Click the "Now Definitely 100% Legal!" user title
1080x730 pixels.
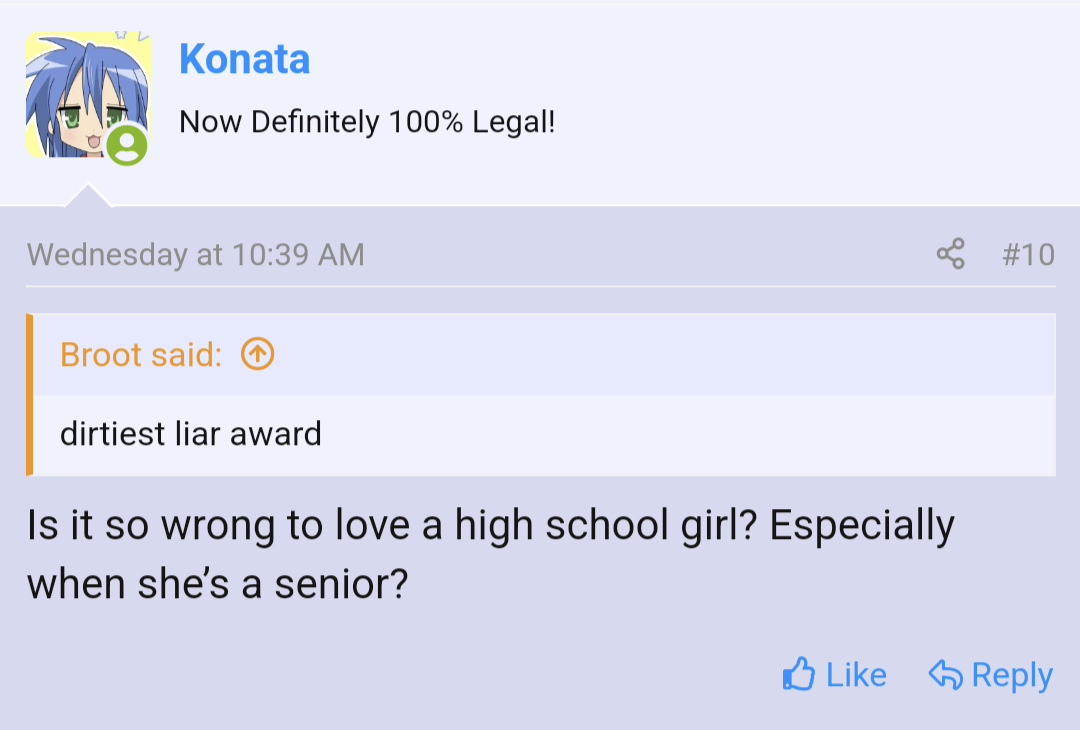[366, 123]
